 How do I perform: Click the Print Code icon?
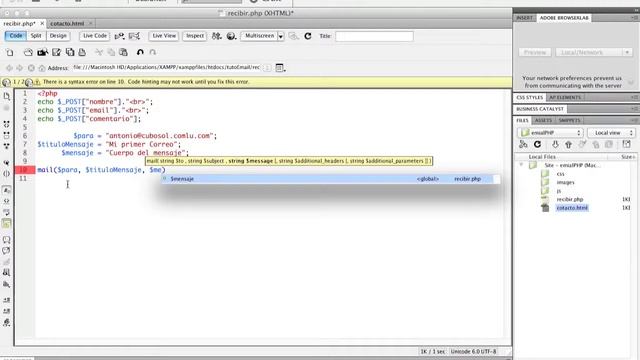[x=82, y=52]
